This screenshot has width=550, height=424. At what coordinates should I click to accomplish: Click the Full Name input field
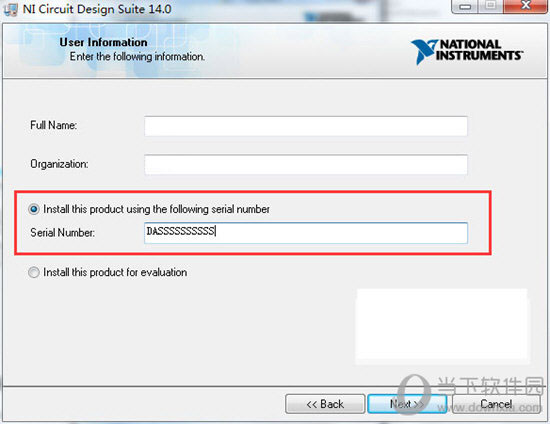click(306, 126)
